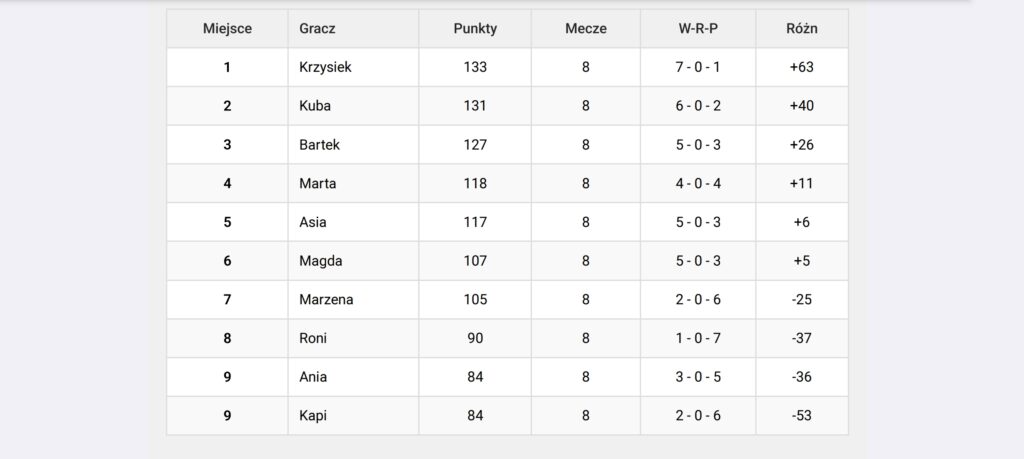
Task: Click the Punkty column header
Action: pos(475,29)
